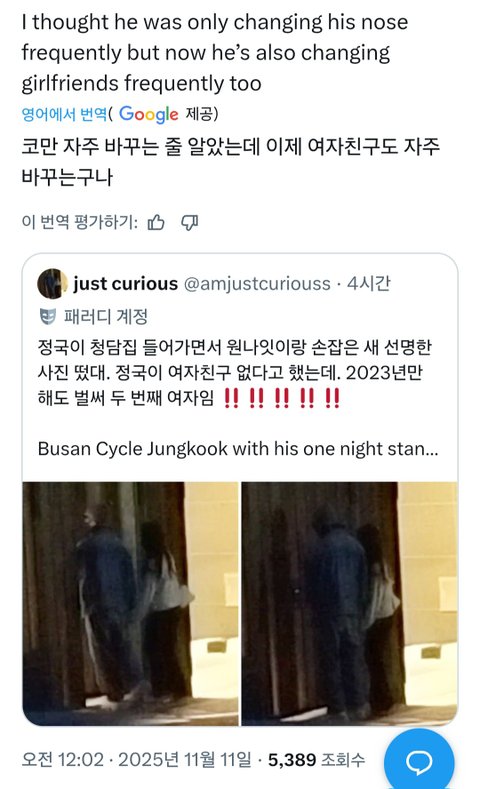480x789 pixels.
Task: Select the original English tweet text
Action: click(x=215, y=53)
